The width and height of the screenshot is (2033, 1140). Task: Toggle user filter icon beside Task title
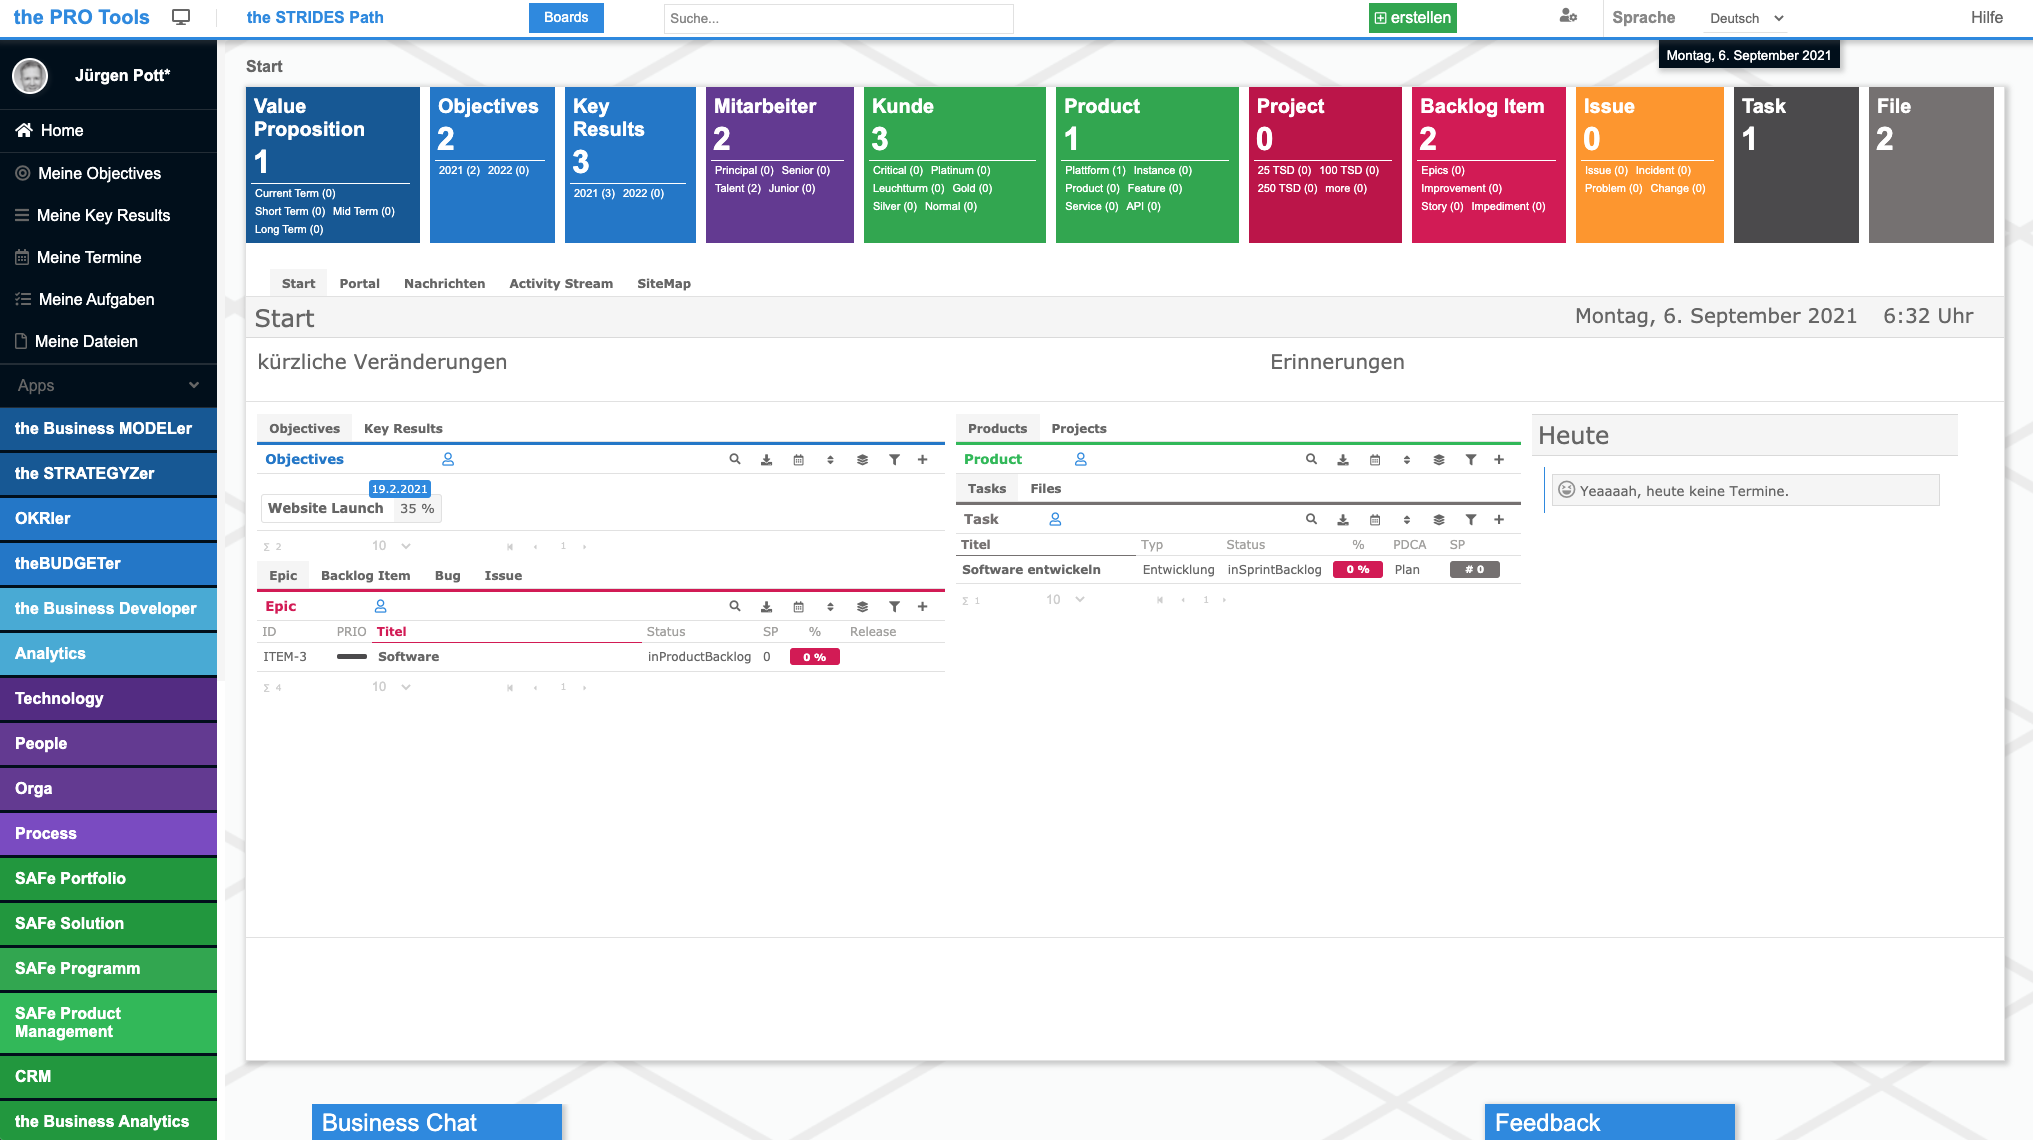1055,519
